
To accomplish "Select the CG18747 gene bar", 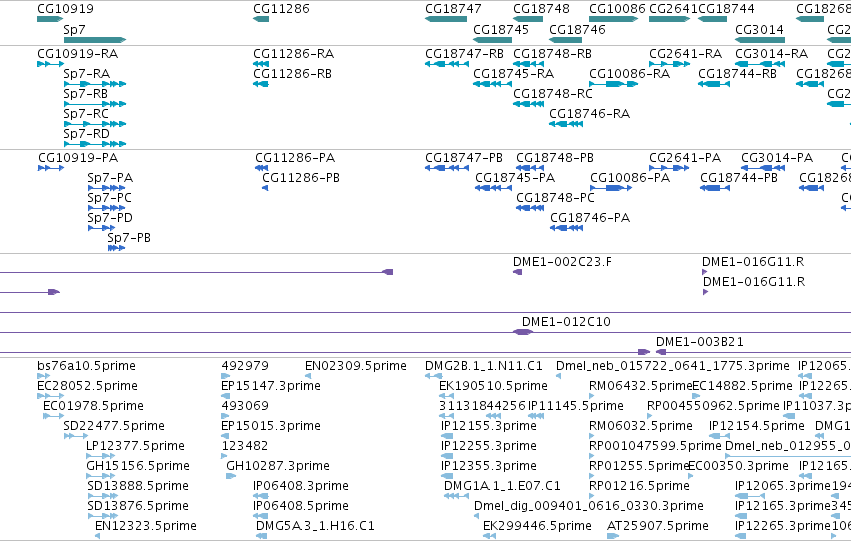I will tap(446, 19).
